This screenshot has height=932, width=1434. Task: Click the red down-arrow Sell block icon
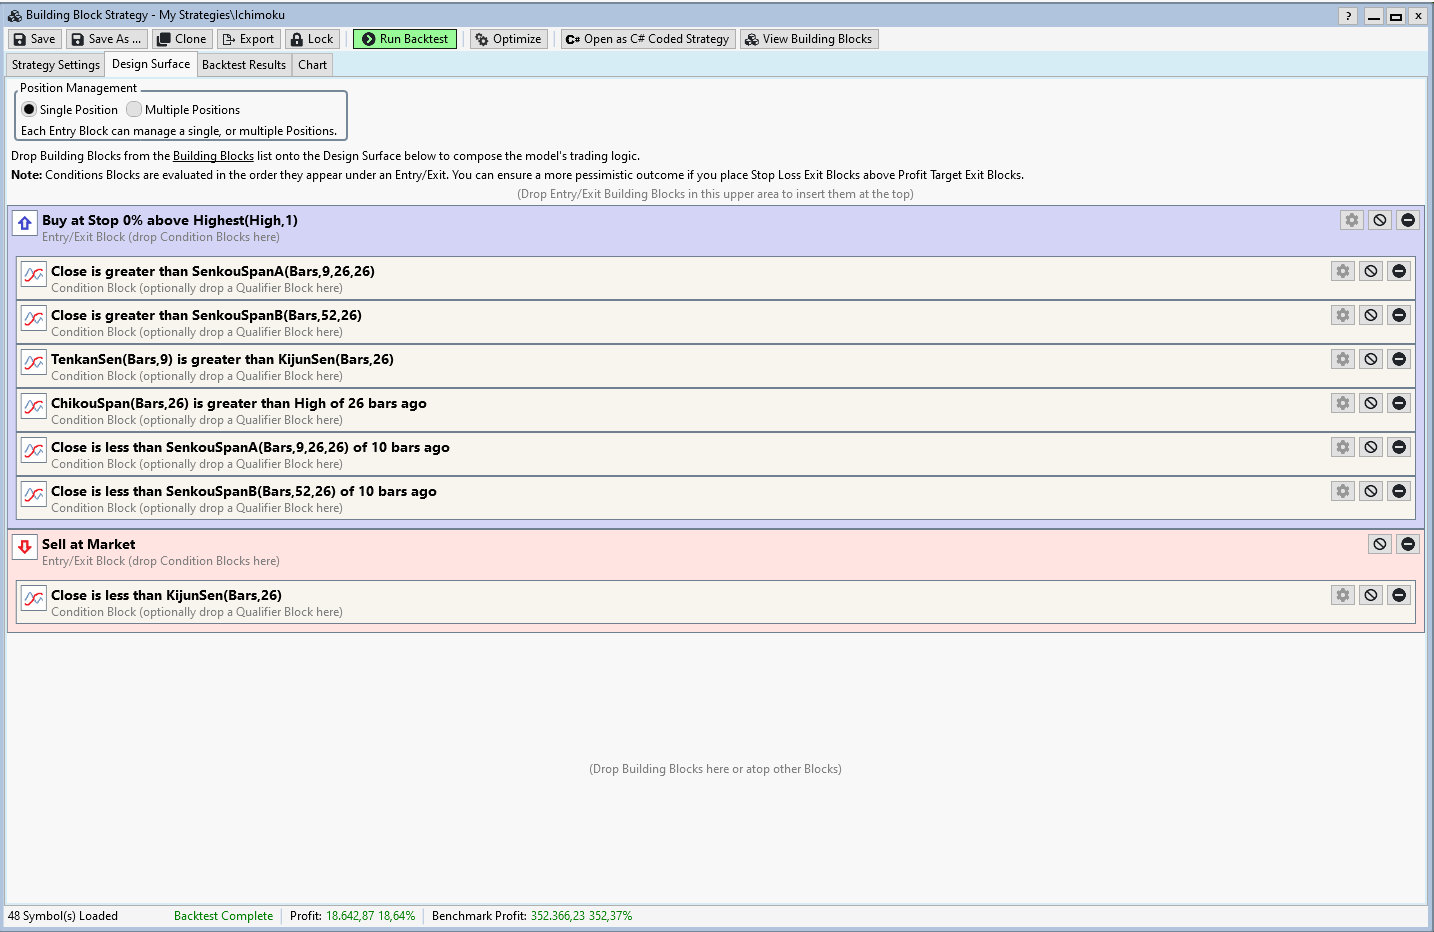point(25,547)
